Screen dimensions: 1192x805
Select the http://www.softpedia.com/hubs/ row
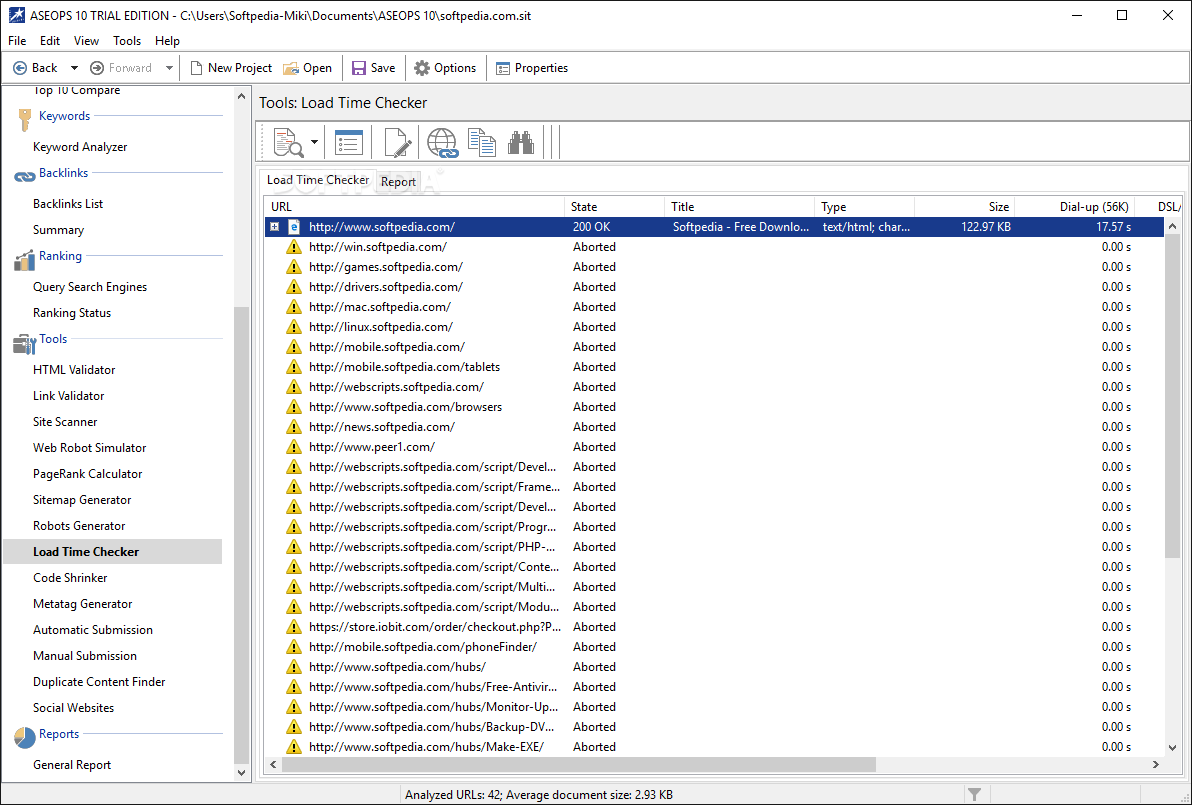tap(715, 667)
